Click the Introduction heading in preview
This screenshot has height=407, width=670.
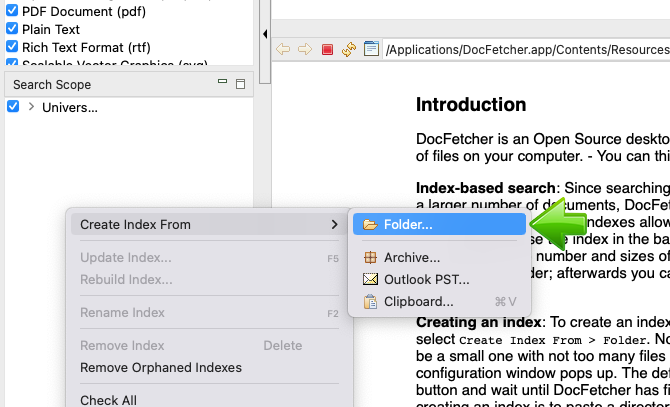471,105
